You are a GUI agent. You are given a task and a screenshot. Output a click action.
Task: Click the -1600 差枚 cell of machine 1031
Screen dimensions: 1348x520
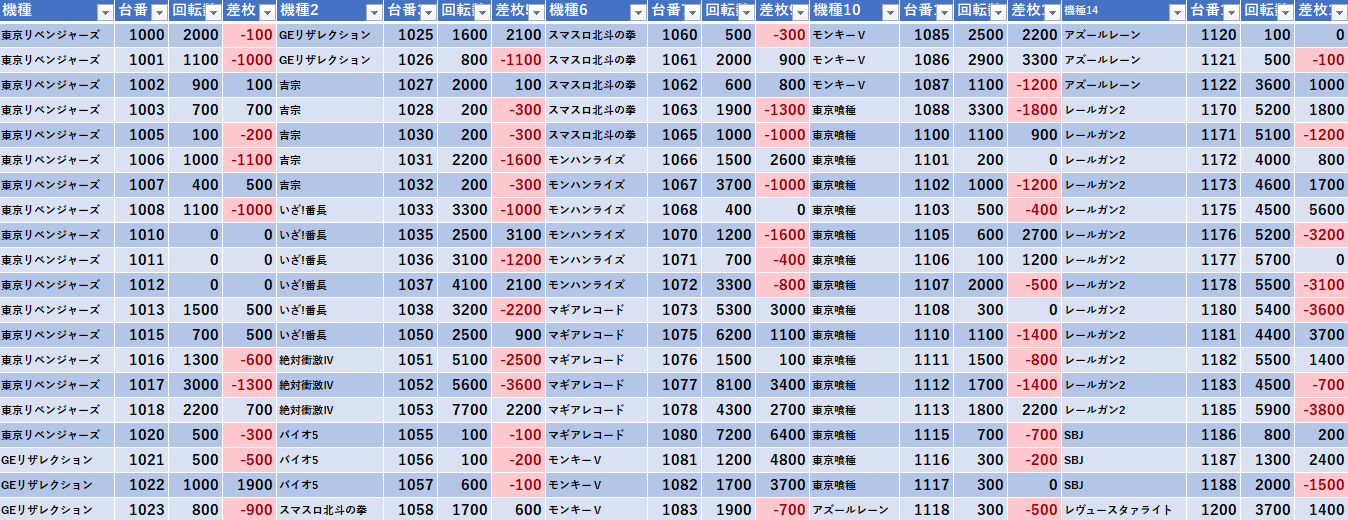(x=518, y=160)
